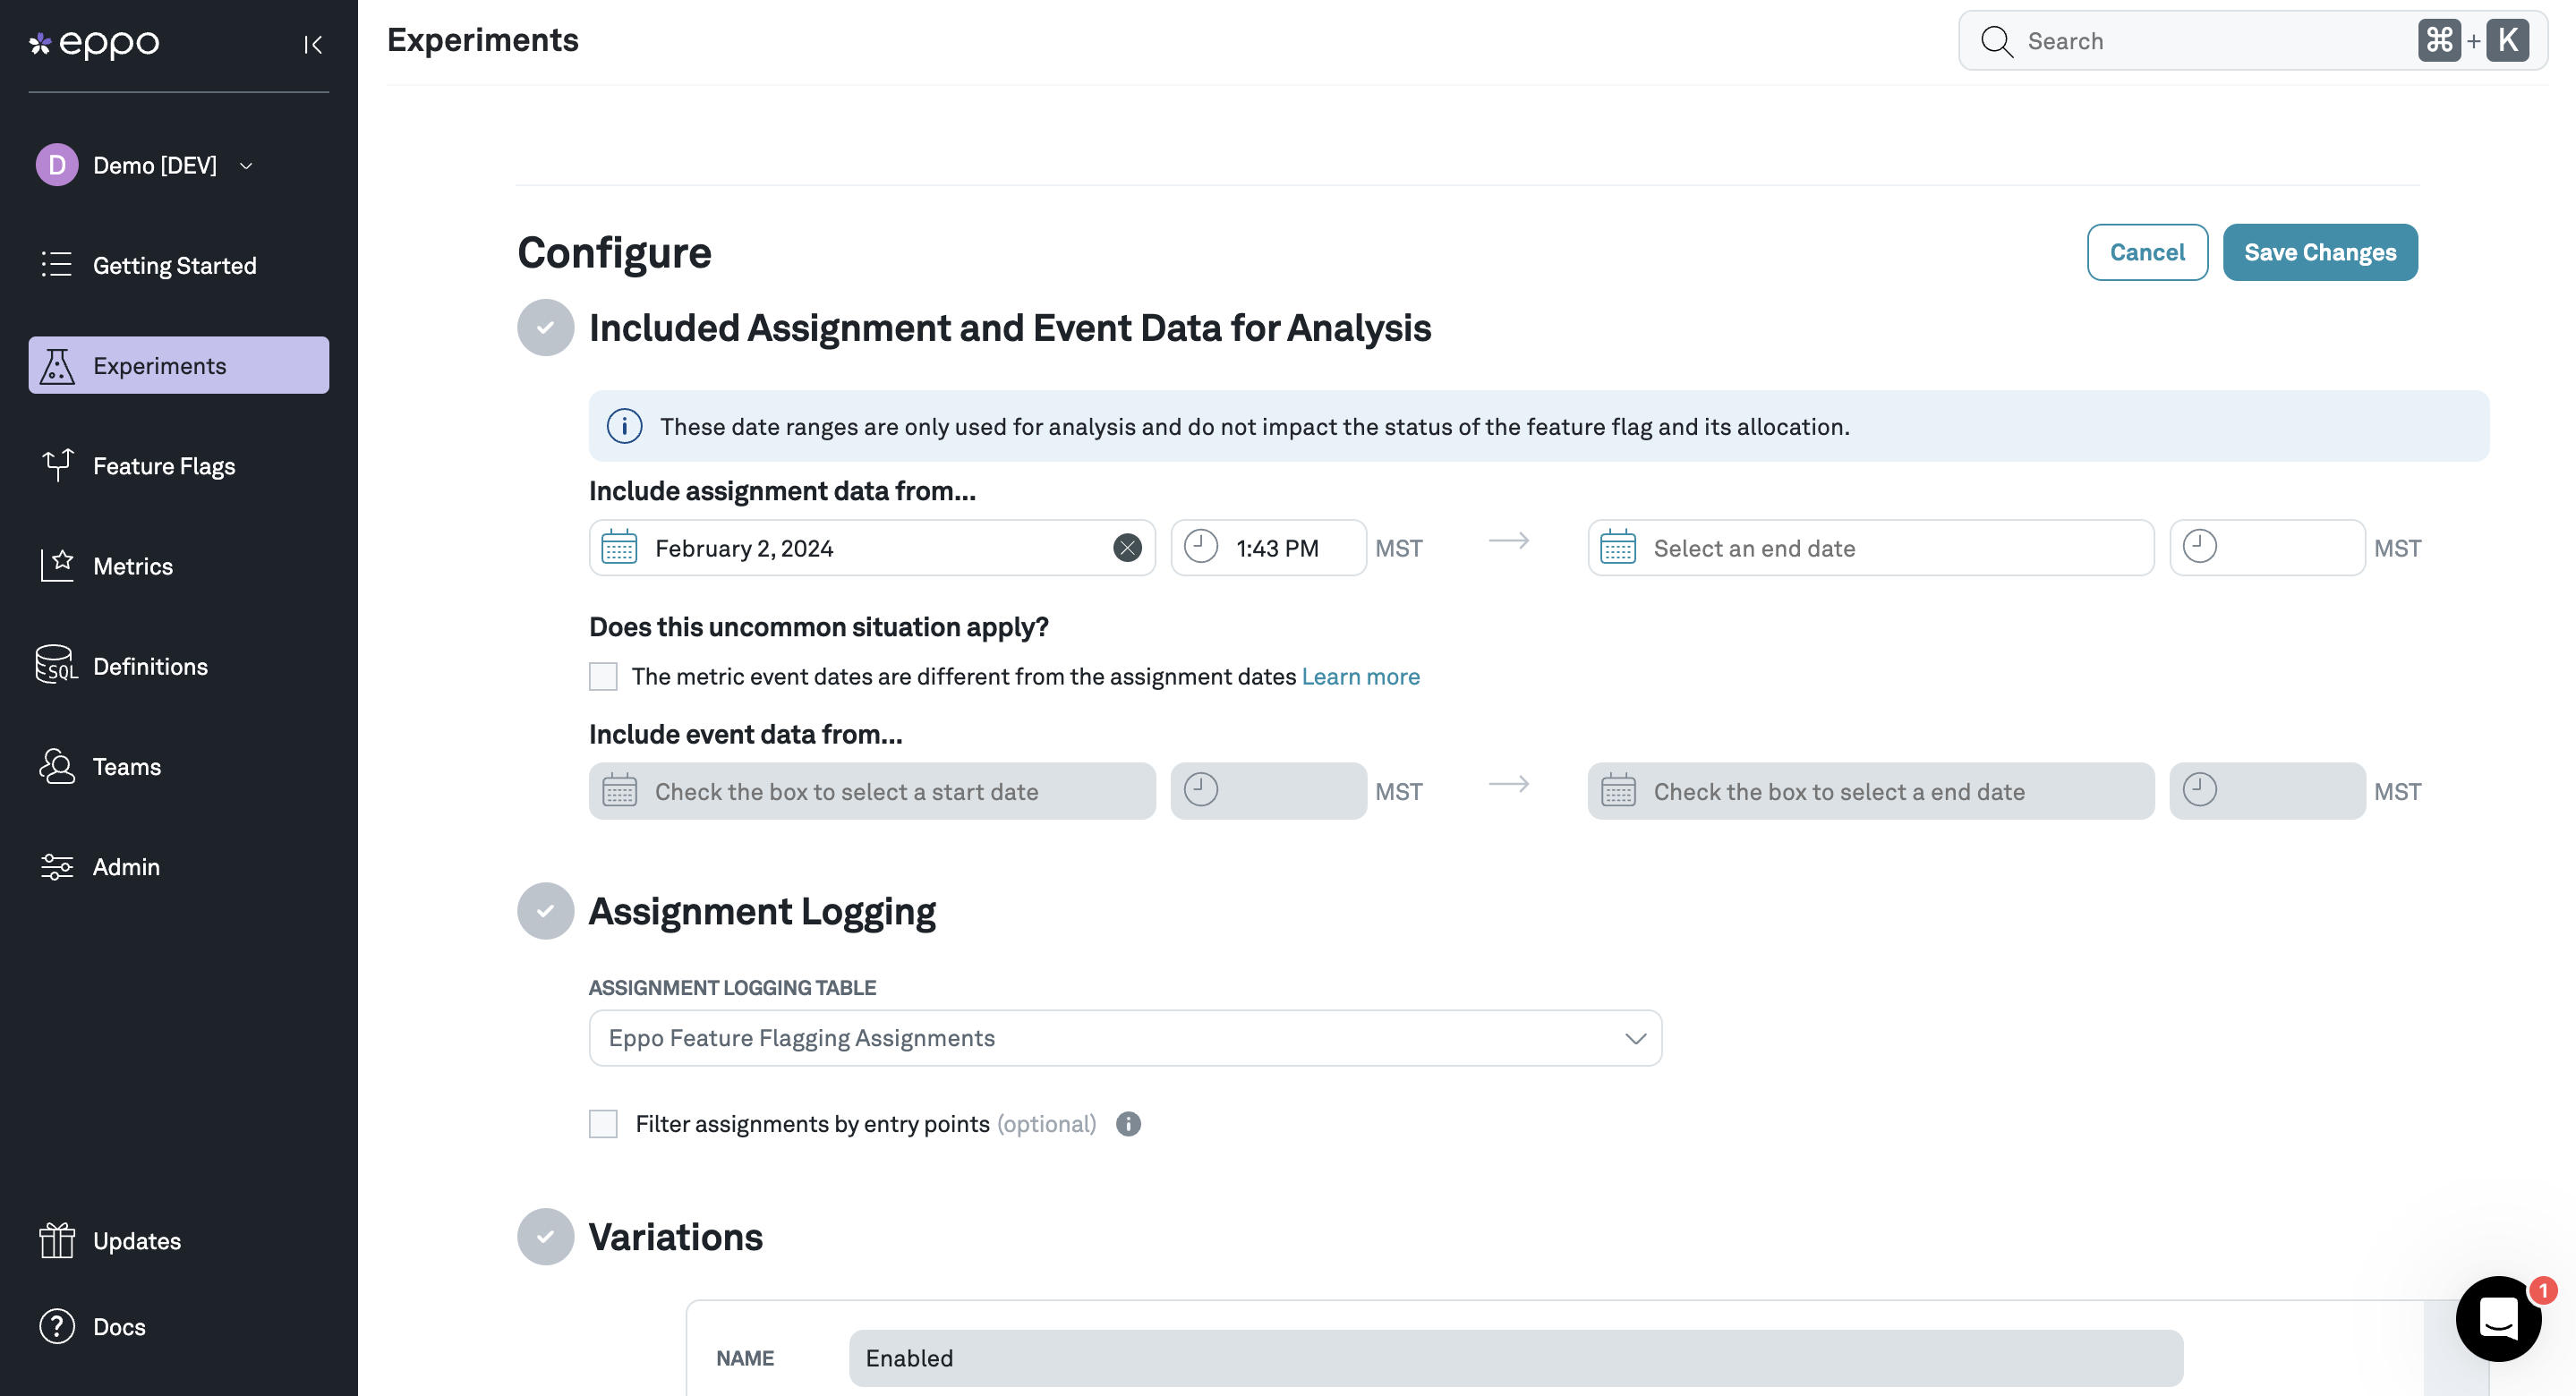Image resolution: width=2576 pixels, height=1396 pixels.
Task: Expand the Demo [DEV] workspace selector
Action: (246, 164)
